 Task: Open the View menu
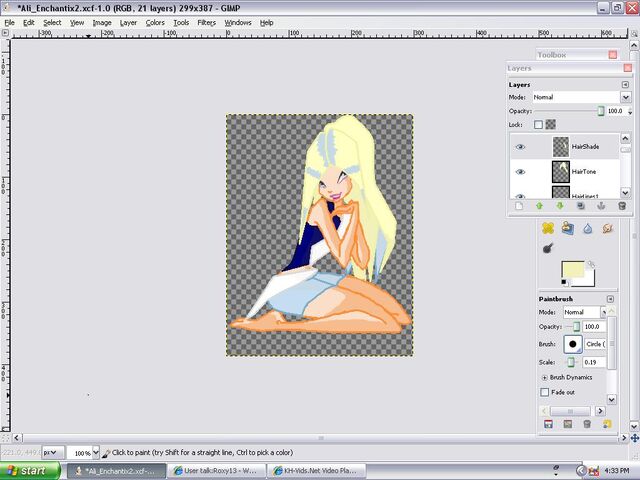77,23
